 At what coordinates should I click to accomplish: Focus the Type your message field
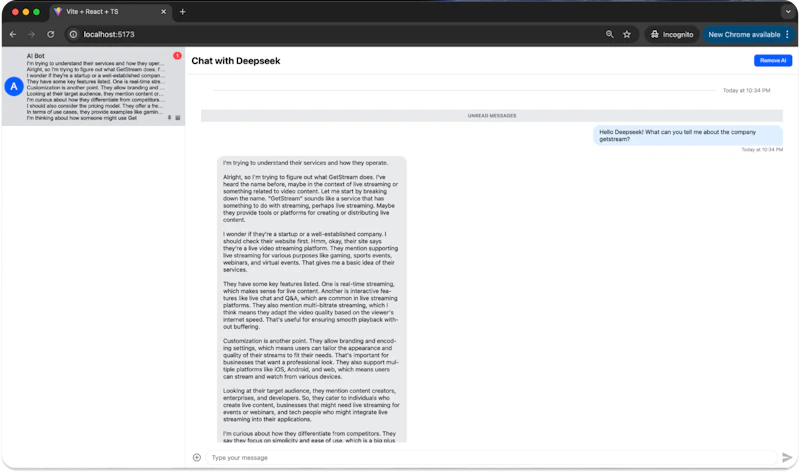[491, 457]
